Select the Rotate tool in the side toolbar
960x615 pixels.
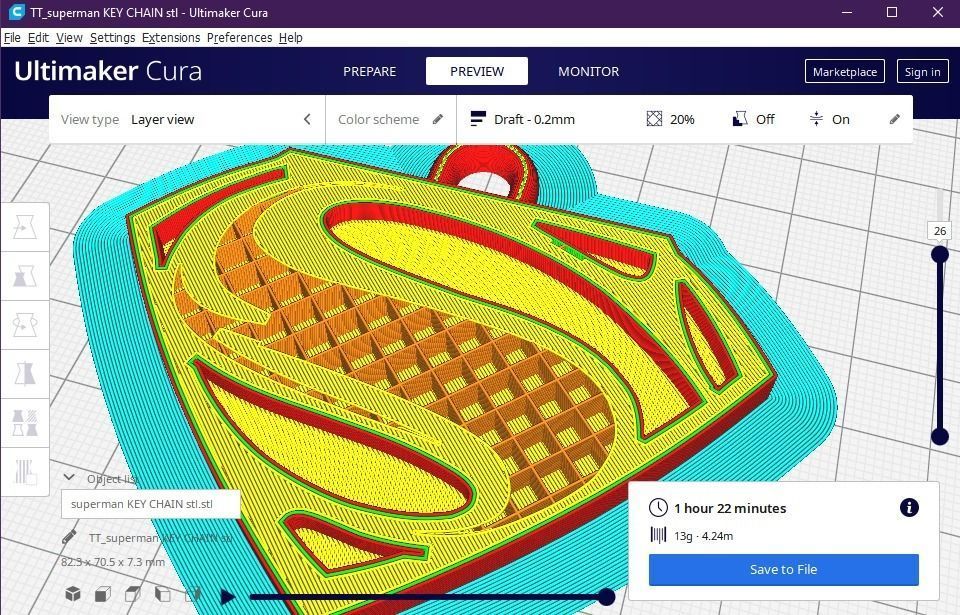(x=24, y=325)
